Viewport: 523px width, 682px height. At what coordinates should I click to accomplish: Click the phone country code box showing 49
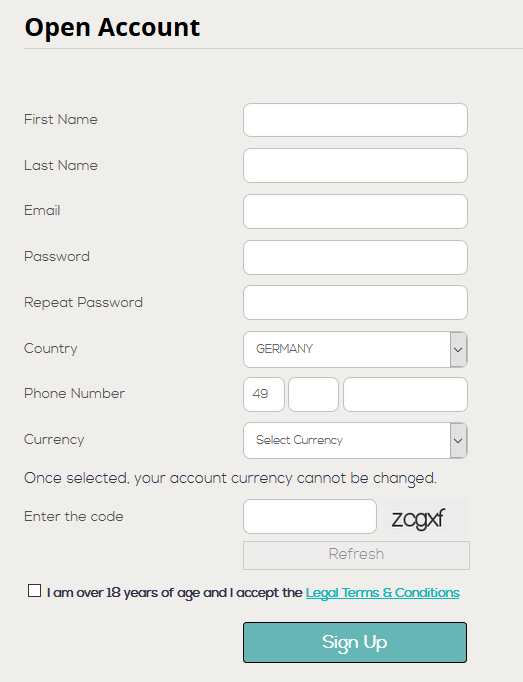point(264,394)
